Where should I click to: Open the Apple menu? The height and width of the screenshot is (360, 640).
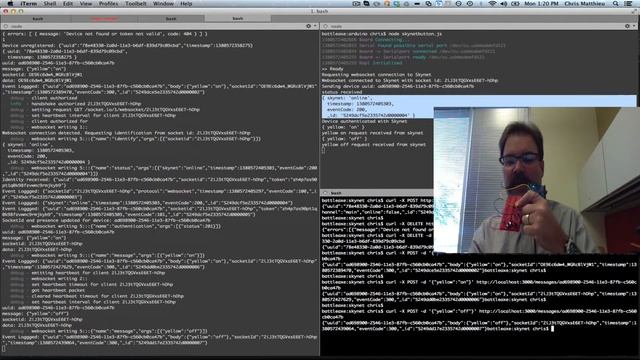click(10, 4)
